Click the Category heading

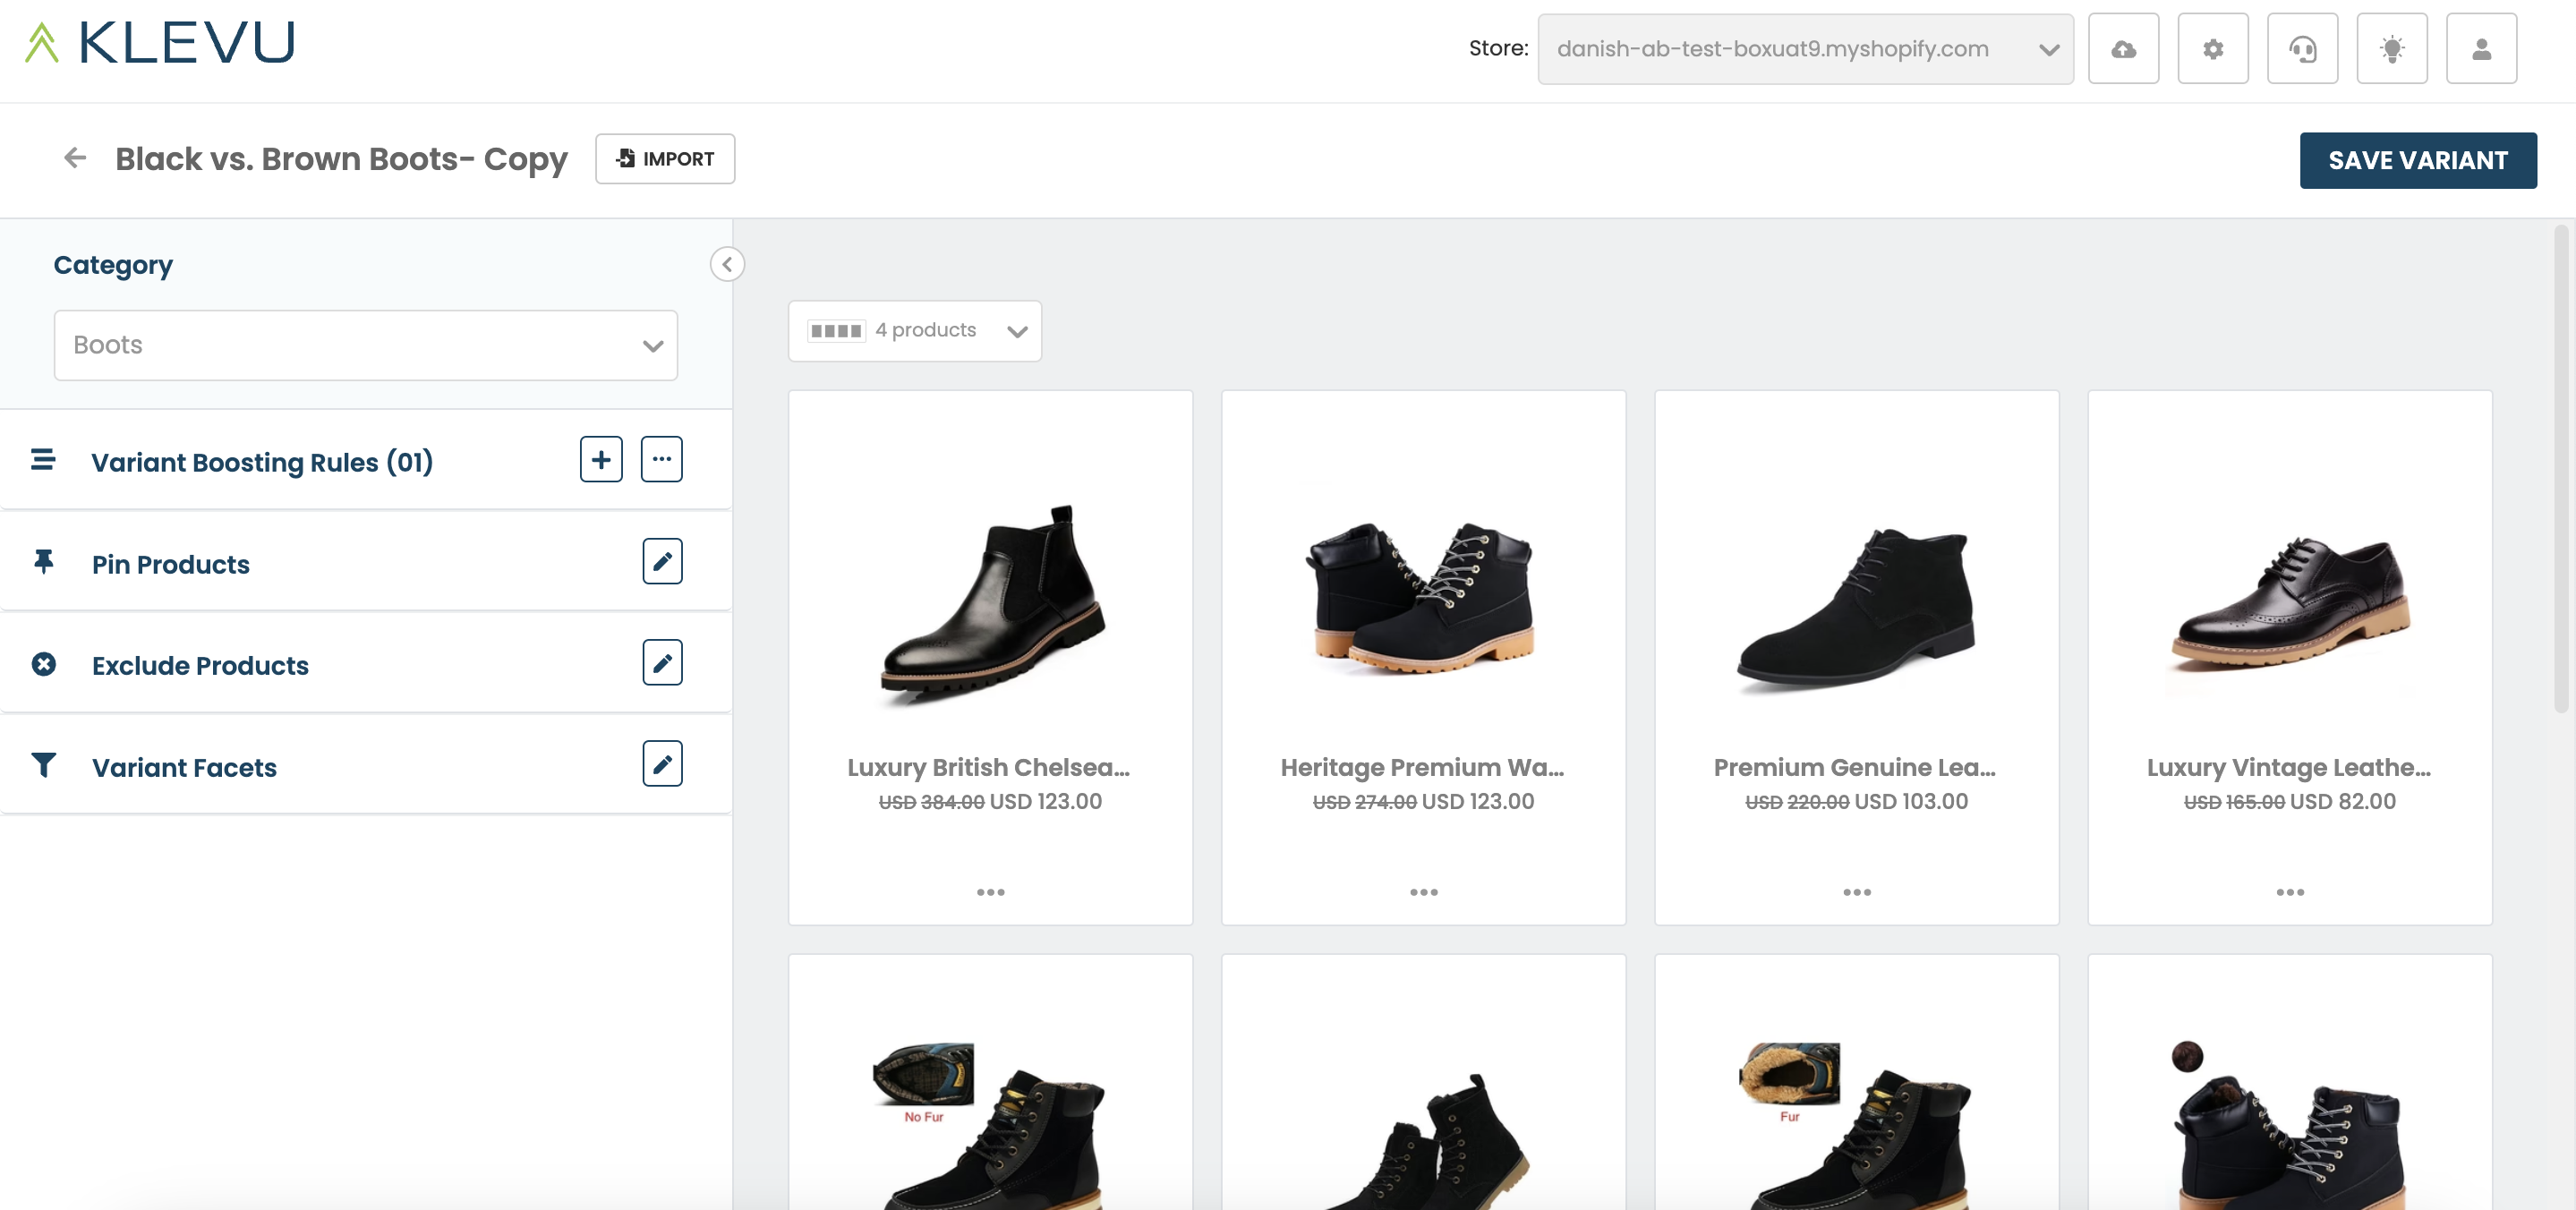[113, 265]
